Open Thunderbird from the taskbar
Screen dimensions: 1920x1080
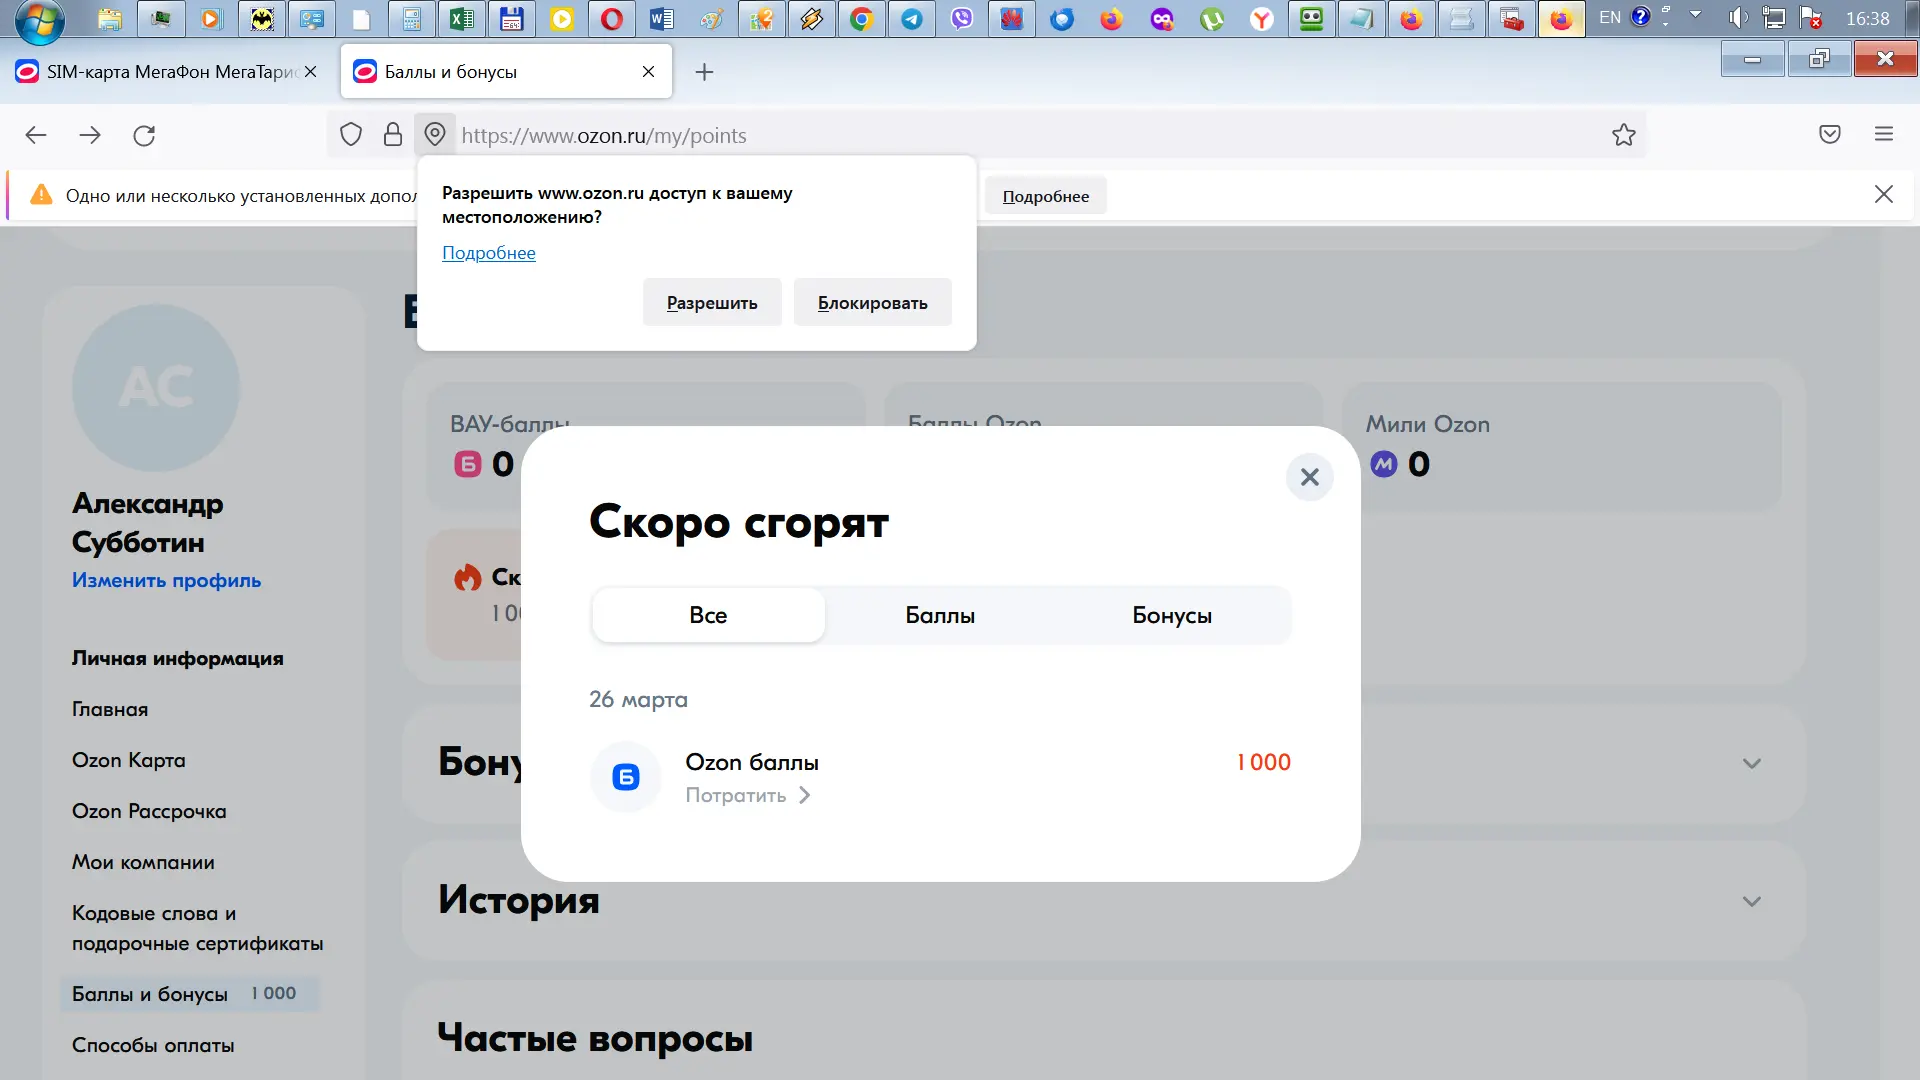click(1061, 19)
